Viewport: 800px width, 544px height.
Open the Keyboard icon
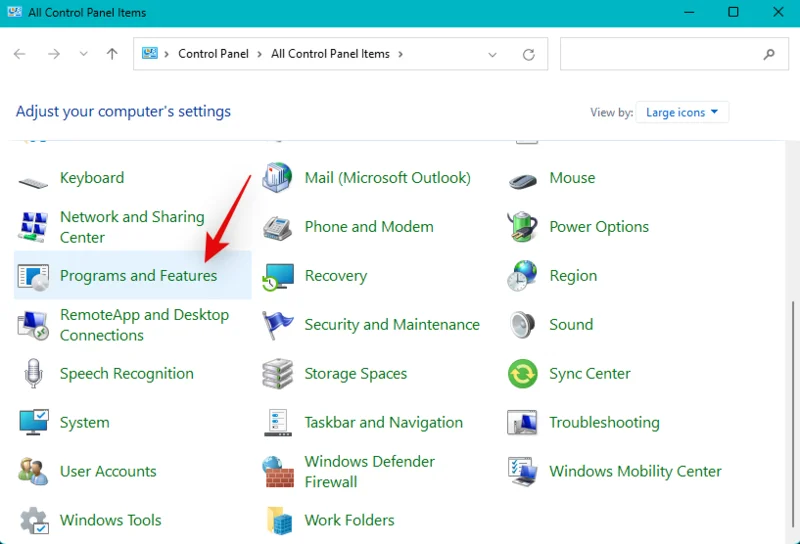coord(33,182)
